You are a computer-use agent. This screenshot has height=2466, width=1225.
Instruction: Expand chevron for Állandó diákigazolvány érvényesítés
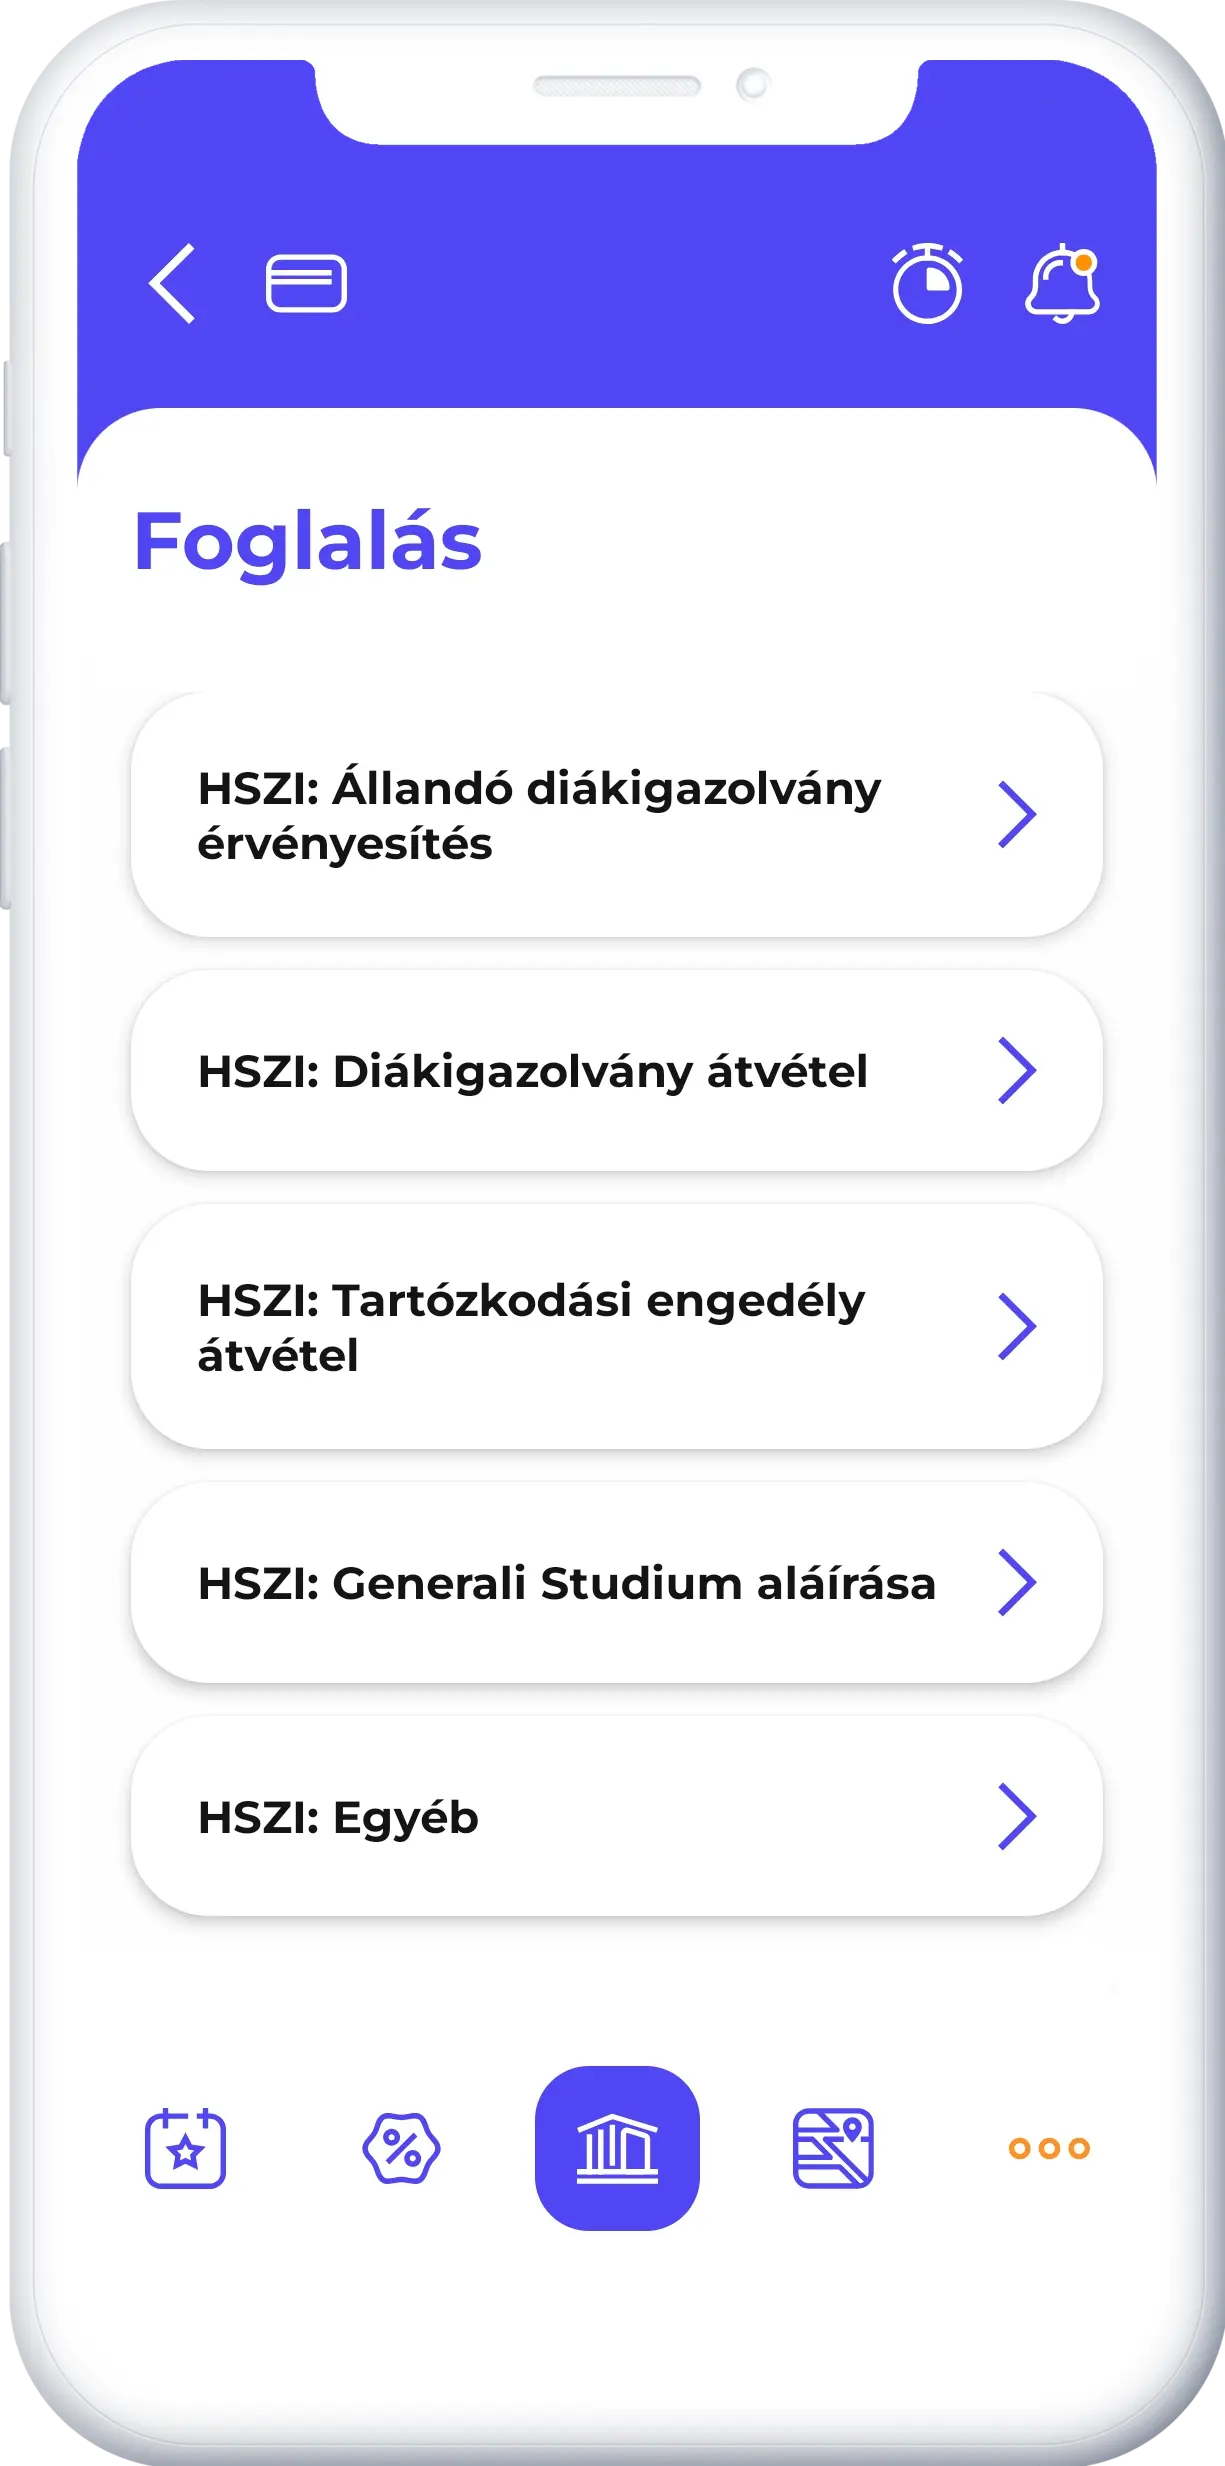1017,815
